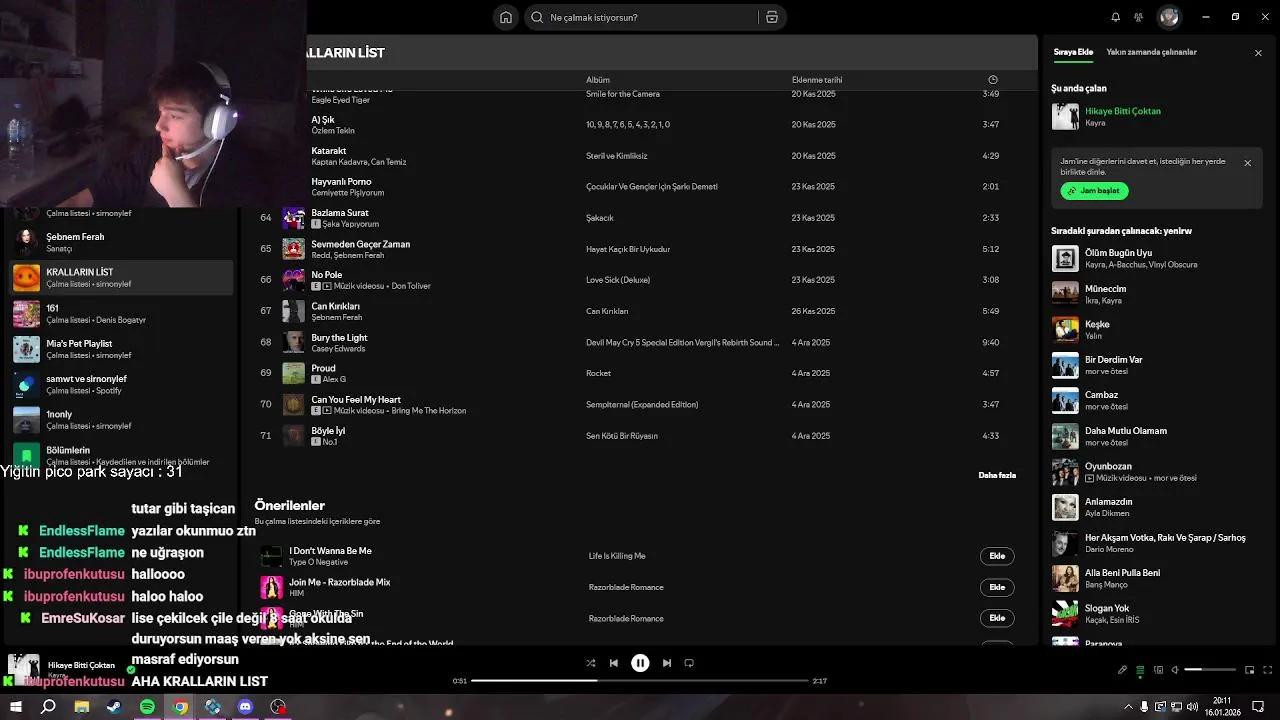Sort by 'Albüm' column header
This screenshot has height=720, width=1280.
[x=598, y=80]
